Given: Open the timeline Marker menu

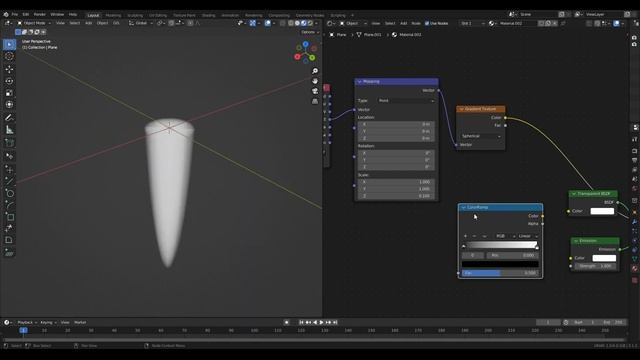Looking at the screenshot, I should click(x=80, y=322).
